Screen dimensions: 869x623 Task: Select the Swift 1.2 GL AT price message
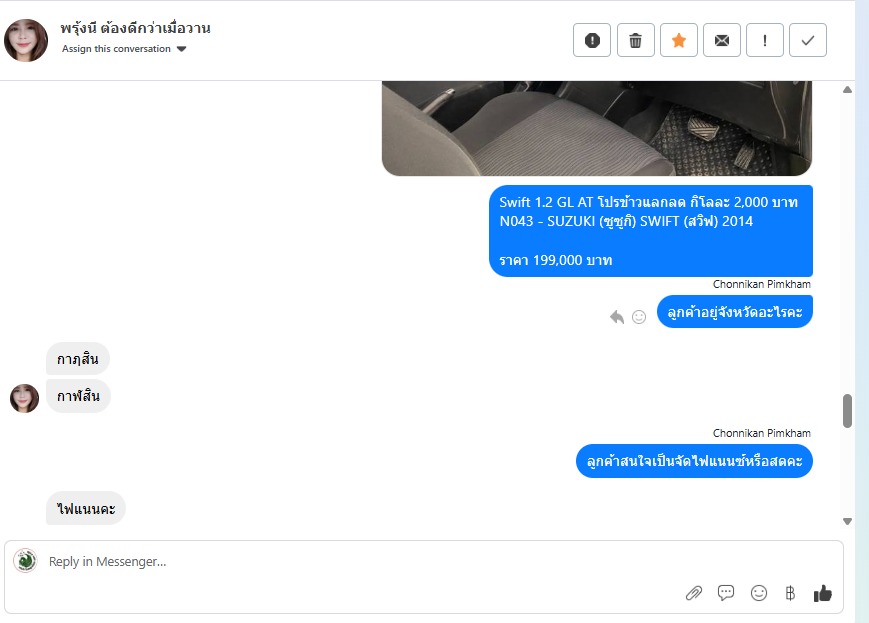click(x=651, y=231)
